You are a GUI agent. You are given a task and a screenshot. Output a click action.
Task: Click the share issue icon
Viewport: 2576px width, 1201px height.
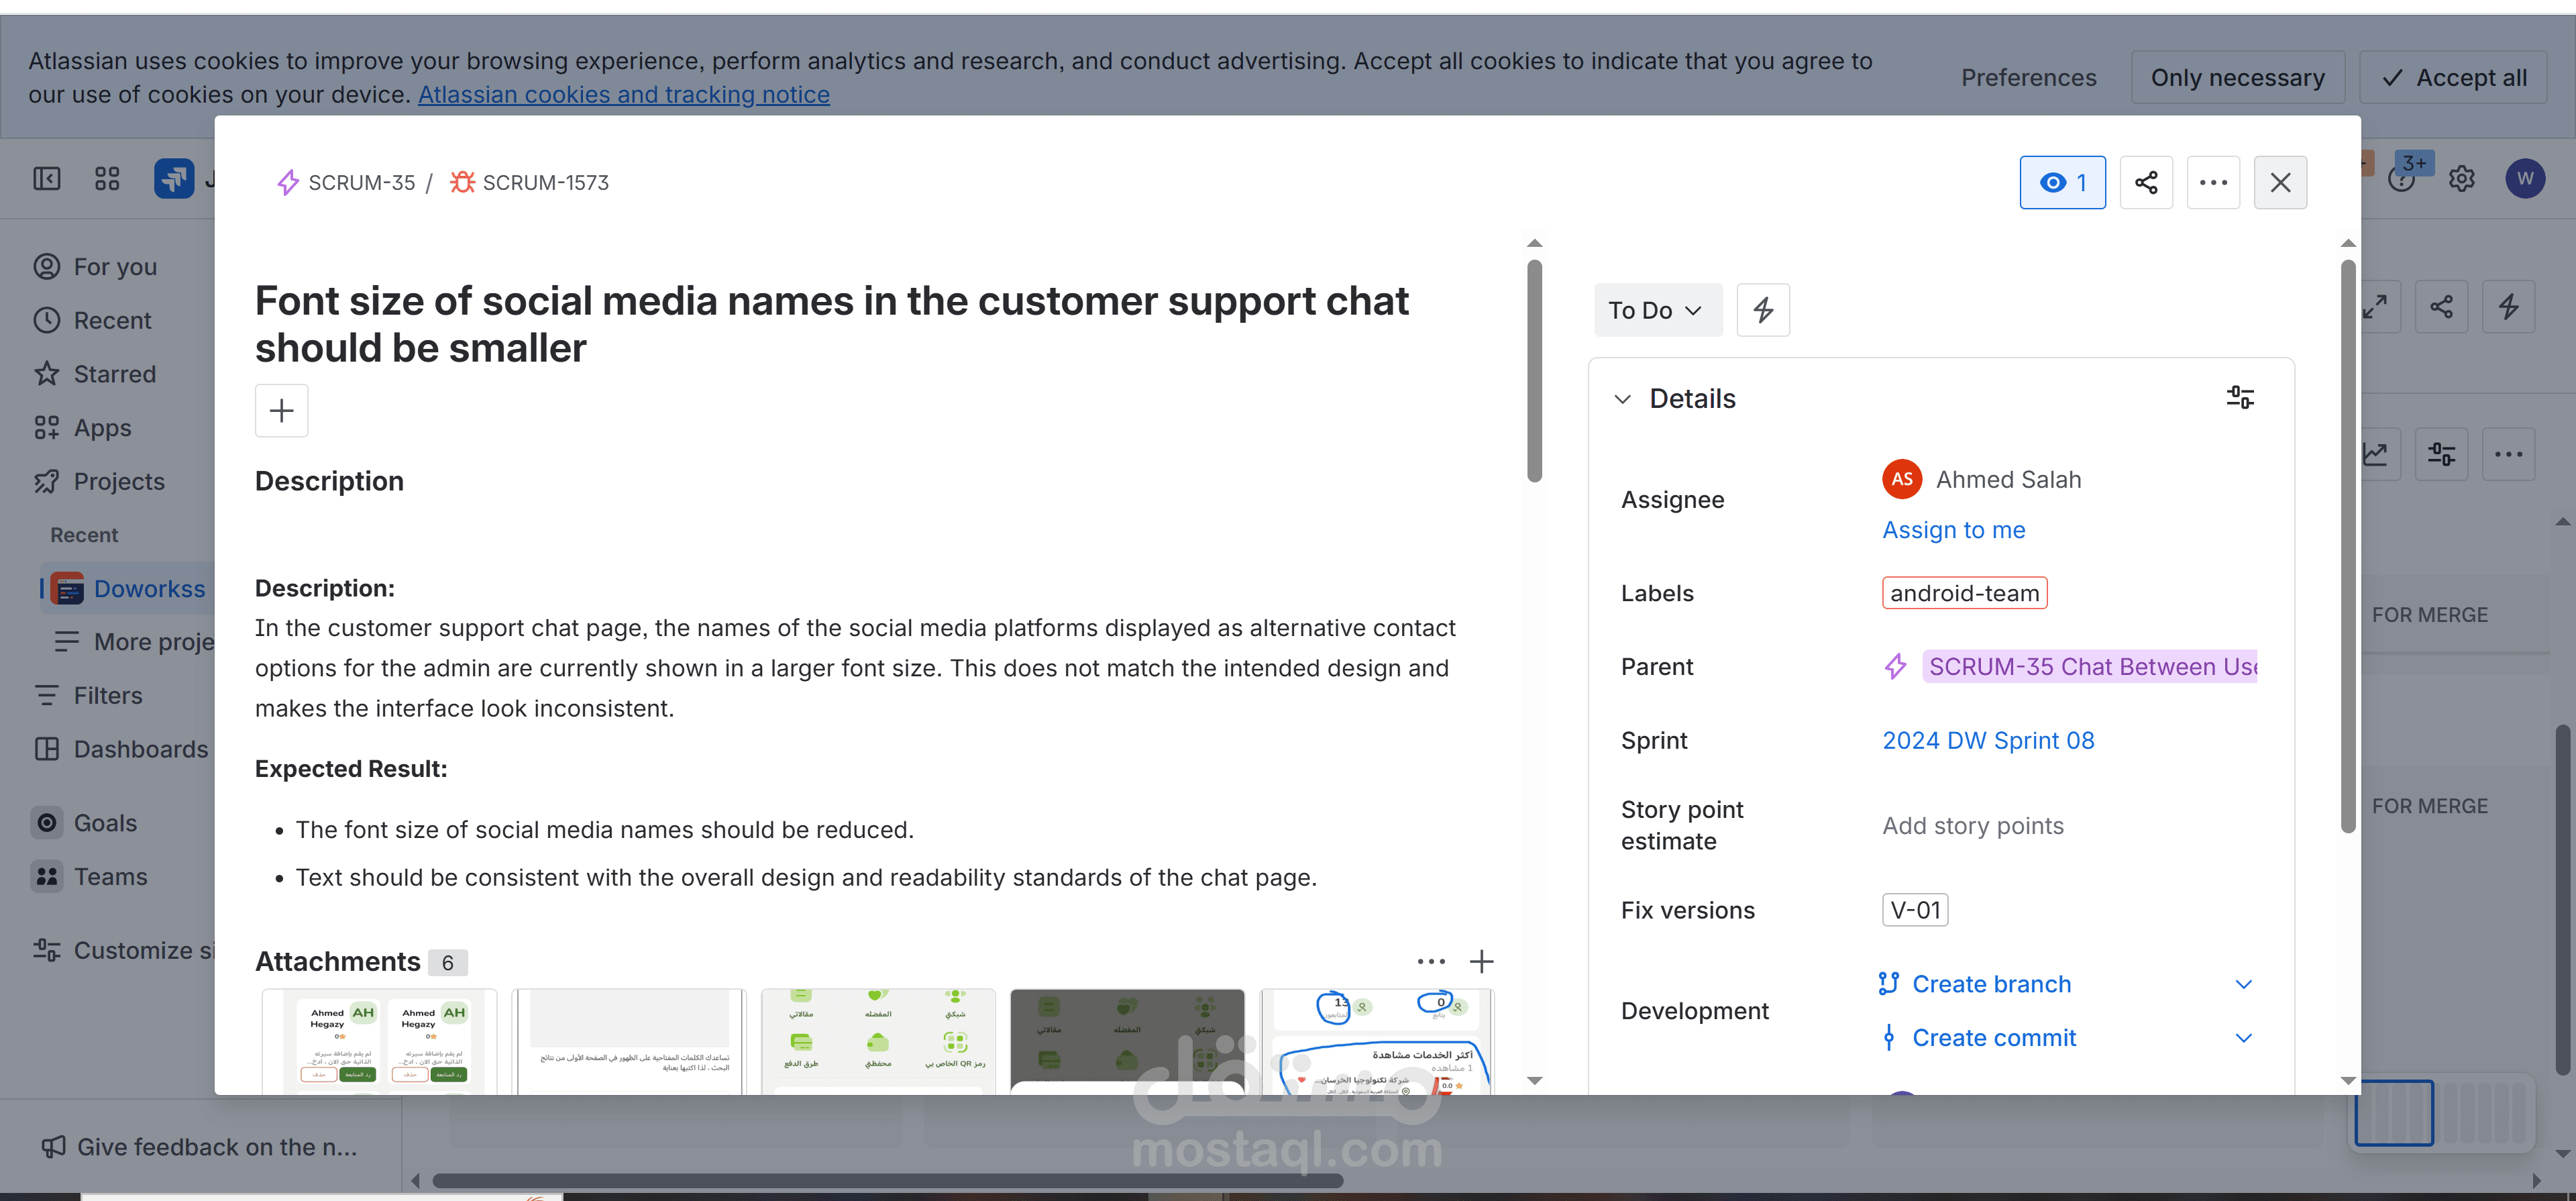(2146, 182)
